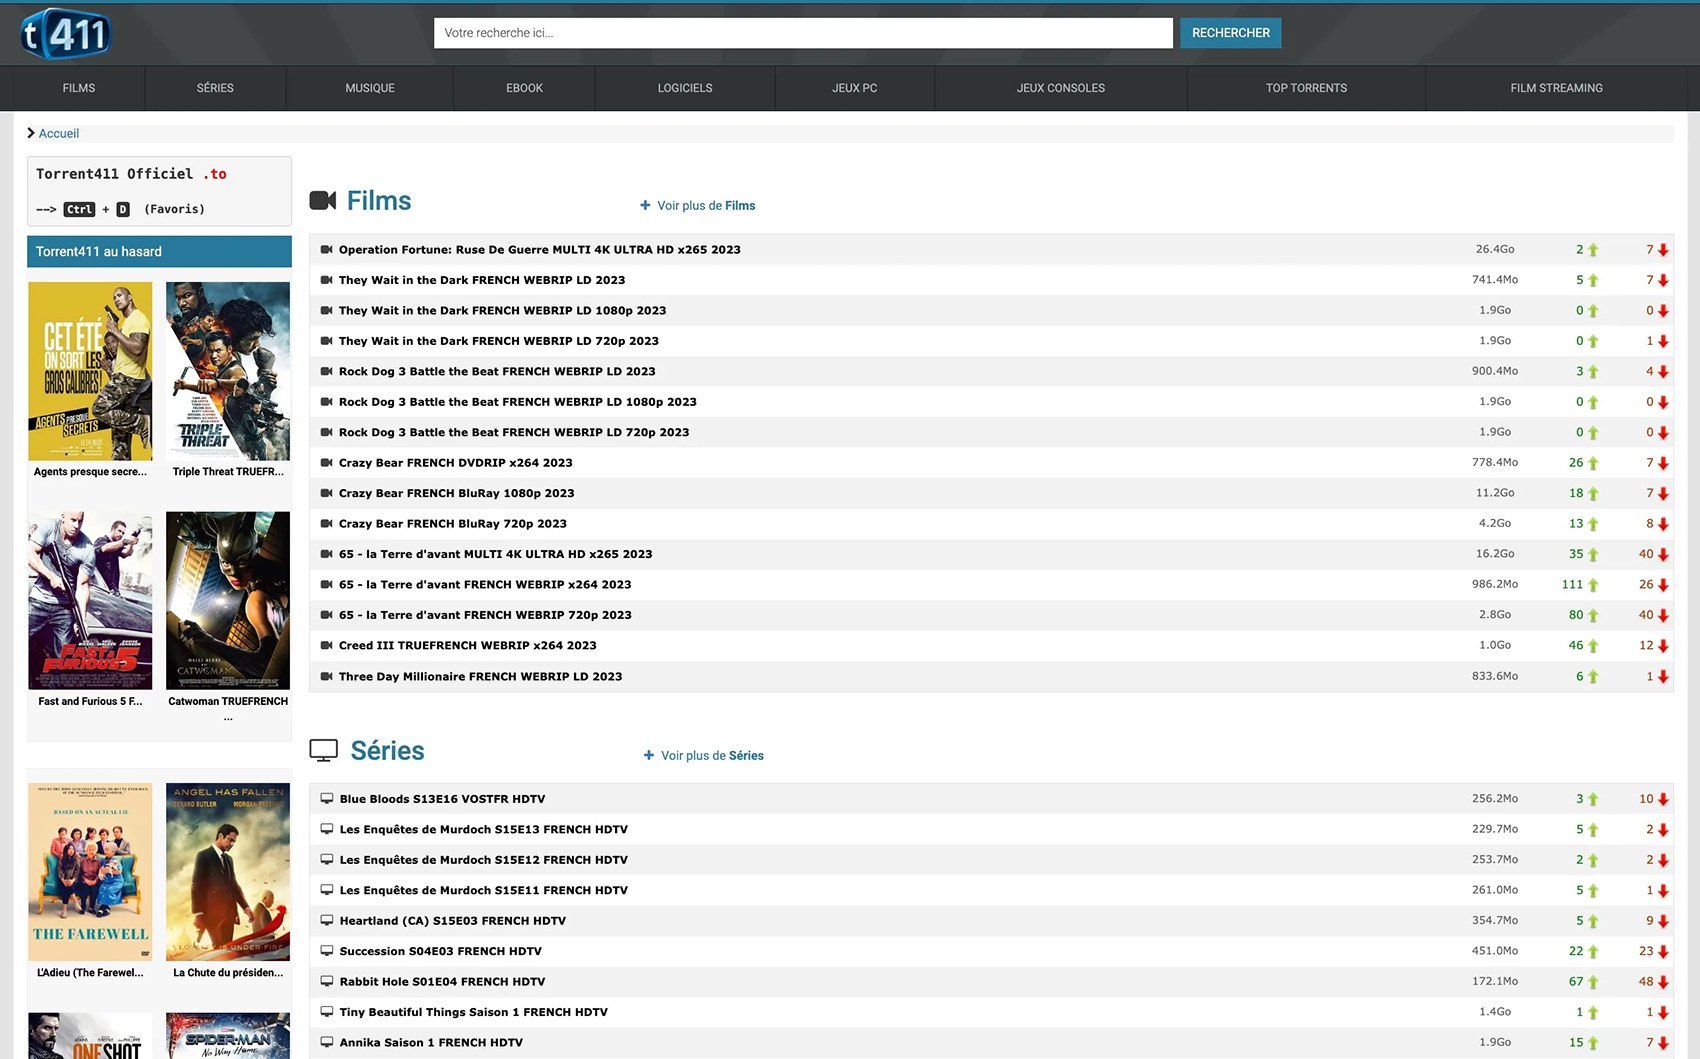Click red leechers arrow on Rabbit Hole row
The image size is (1700, 1059).
click(1663, 982)
